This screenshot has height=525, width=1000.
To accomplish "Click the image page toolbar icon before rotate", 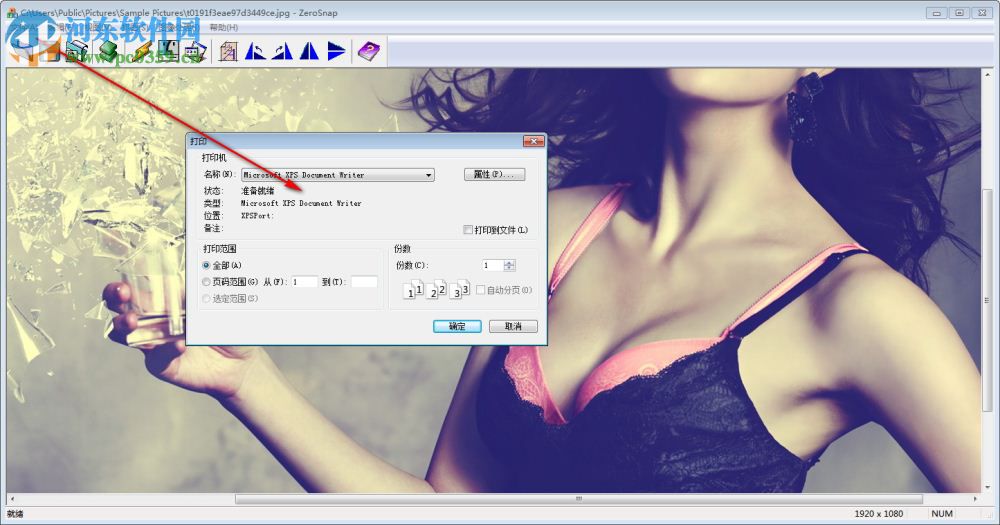I will (x=228, y=51).
